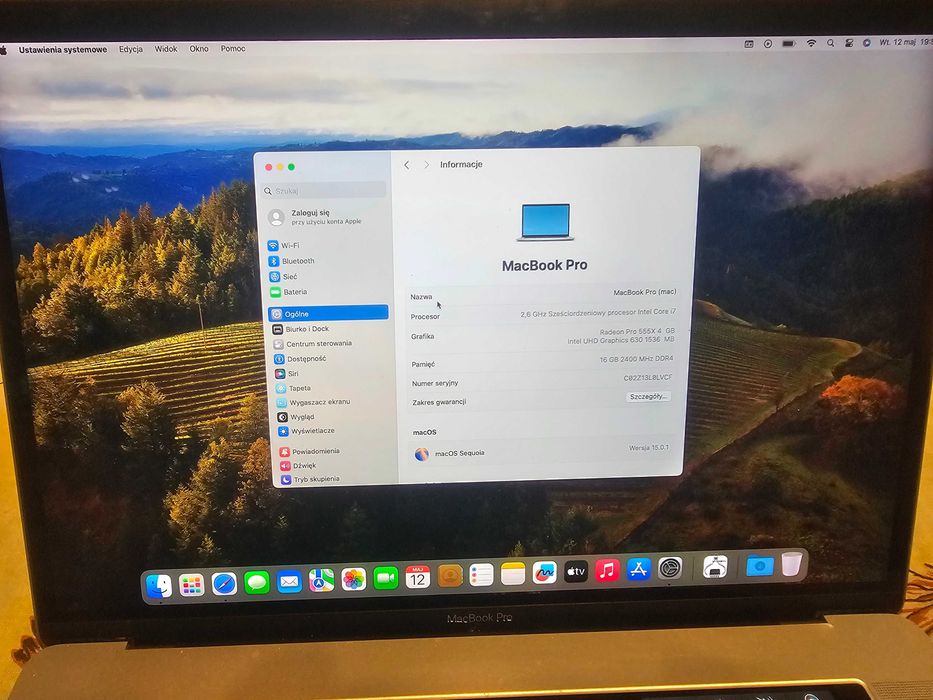933x700 pixels.
Task: Open Dostępność settings
Action: click(x=300, y=358)
